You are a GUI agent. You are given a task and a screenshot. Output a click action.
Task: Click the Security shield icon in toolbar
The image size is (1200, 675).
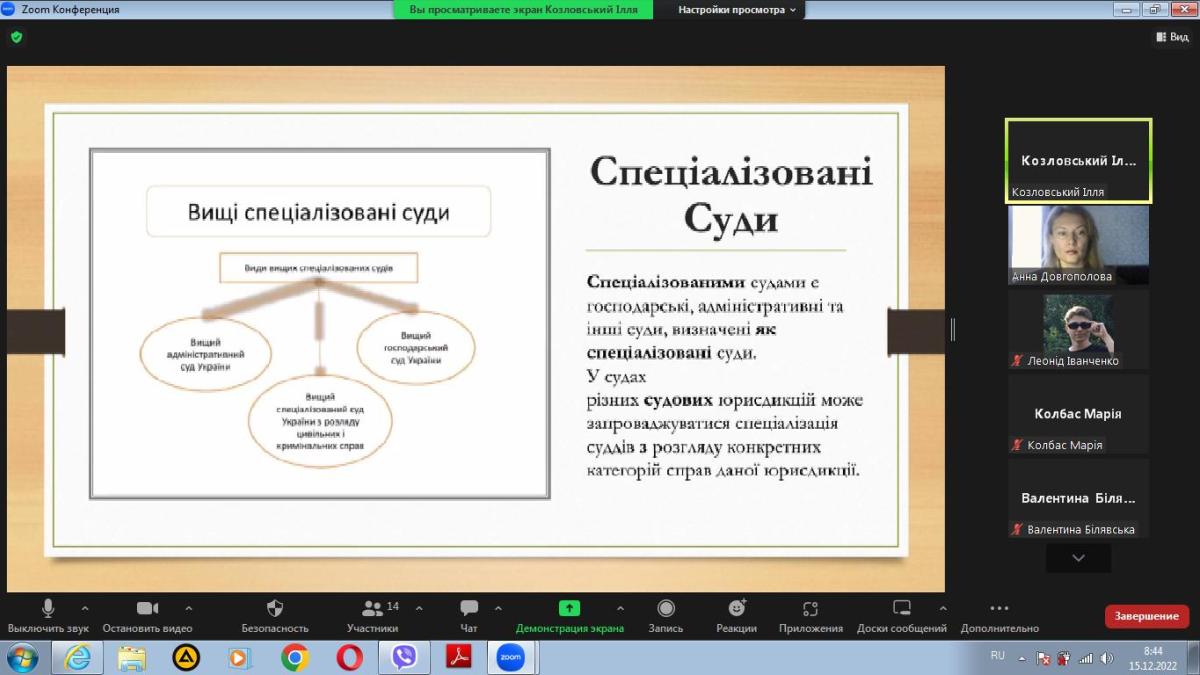point(275,608)
